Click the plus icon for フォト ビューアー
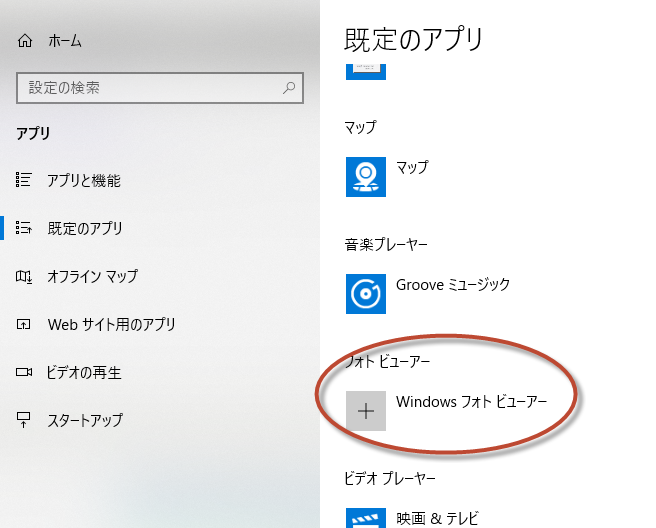The image size is (656, 528). (x=366, y=411)
